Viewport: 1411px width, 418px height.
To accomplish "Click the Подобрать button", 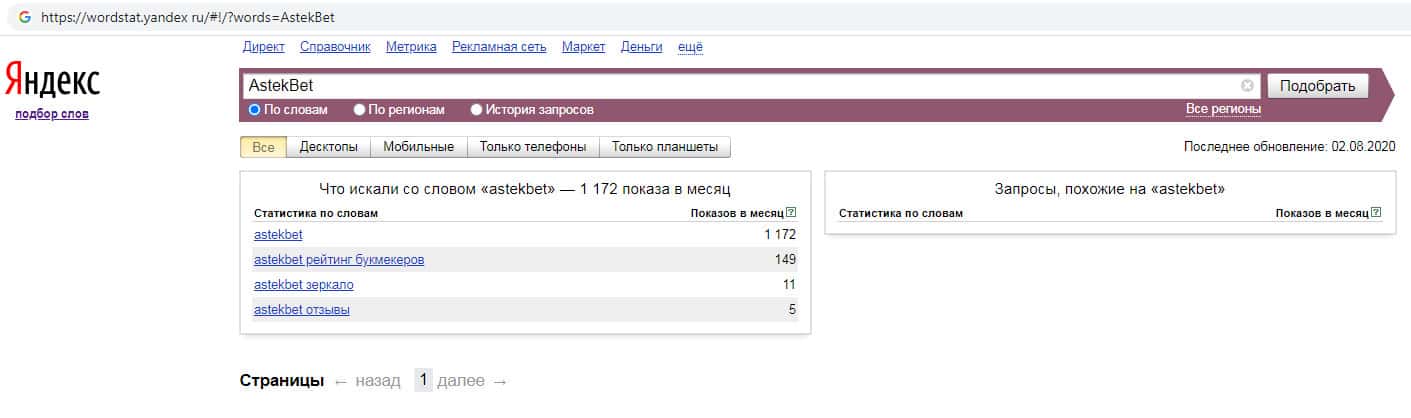I will click(x=1317, y=86).
